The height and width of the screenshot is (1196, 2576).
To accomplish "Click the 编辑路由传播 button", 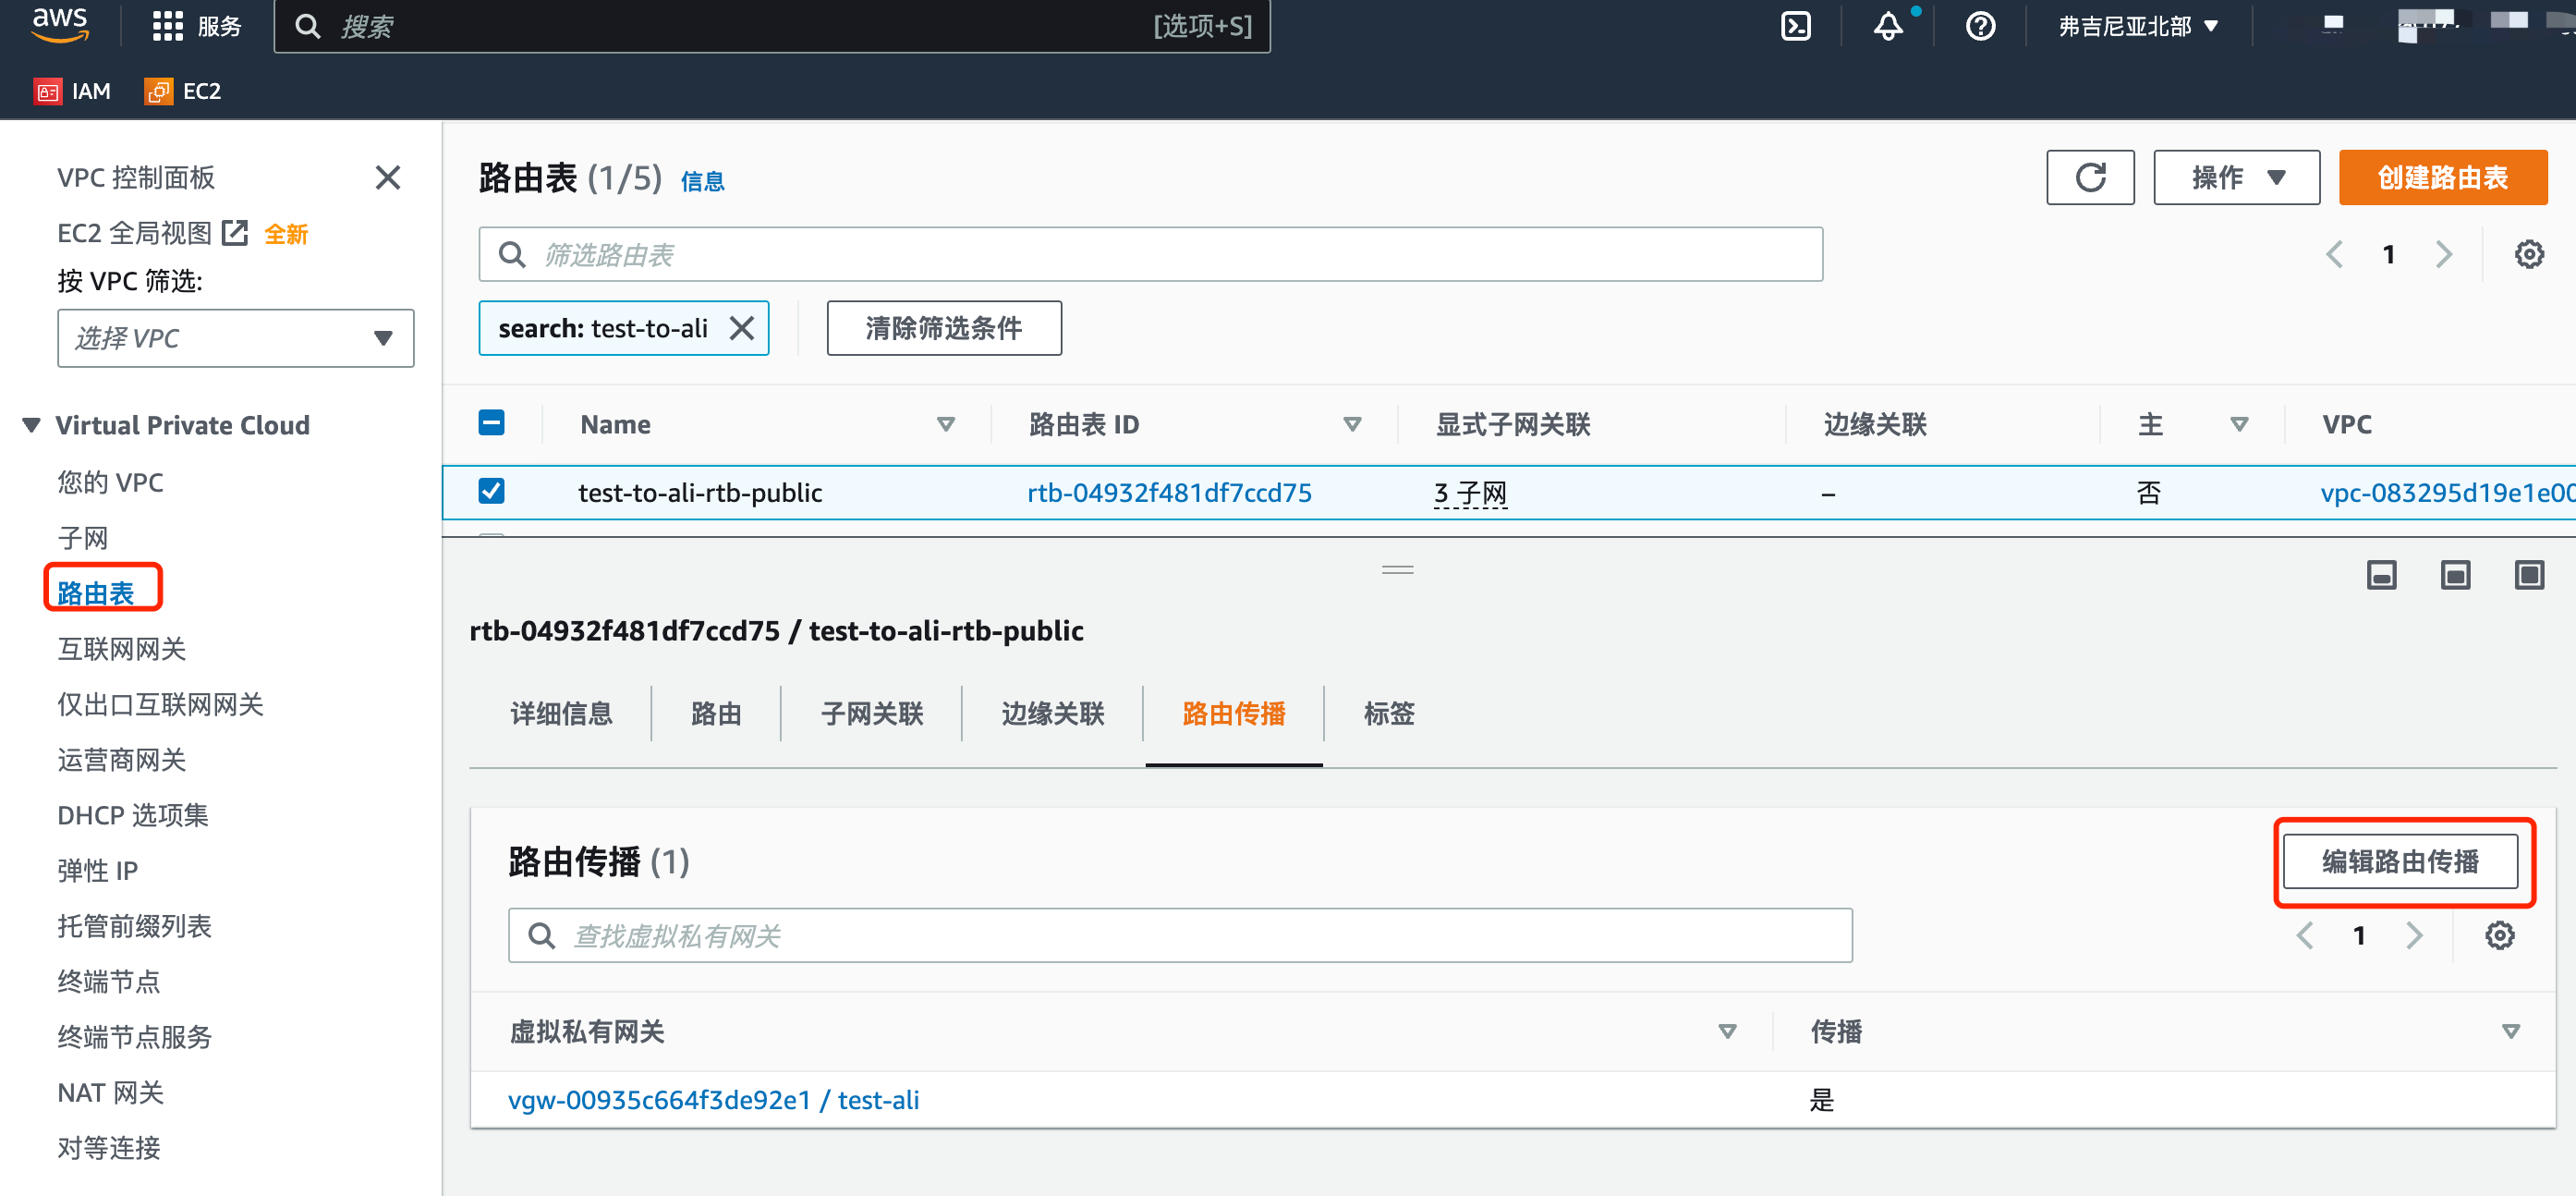I will (x=2399, y=861).
